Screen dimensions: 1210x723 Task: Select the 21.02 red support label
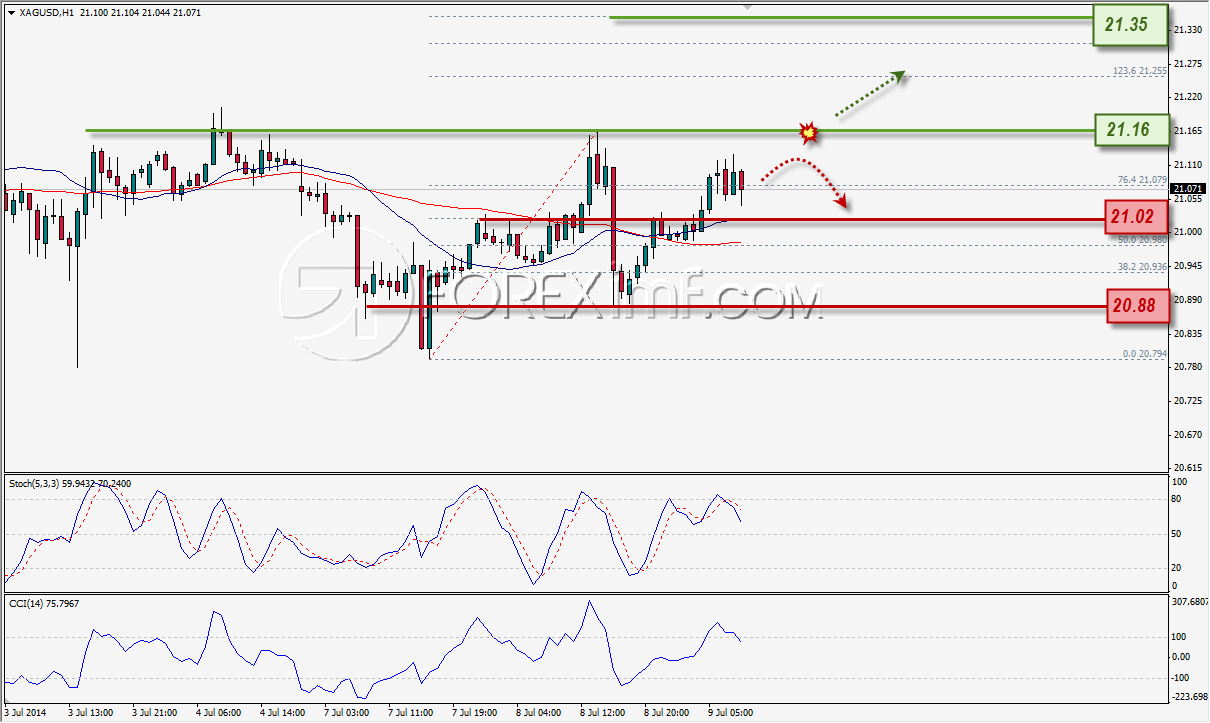tap(1137, 215)
